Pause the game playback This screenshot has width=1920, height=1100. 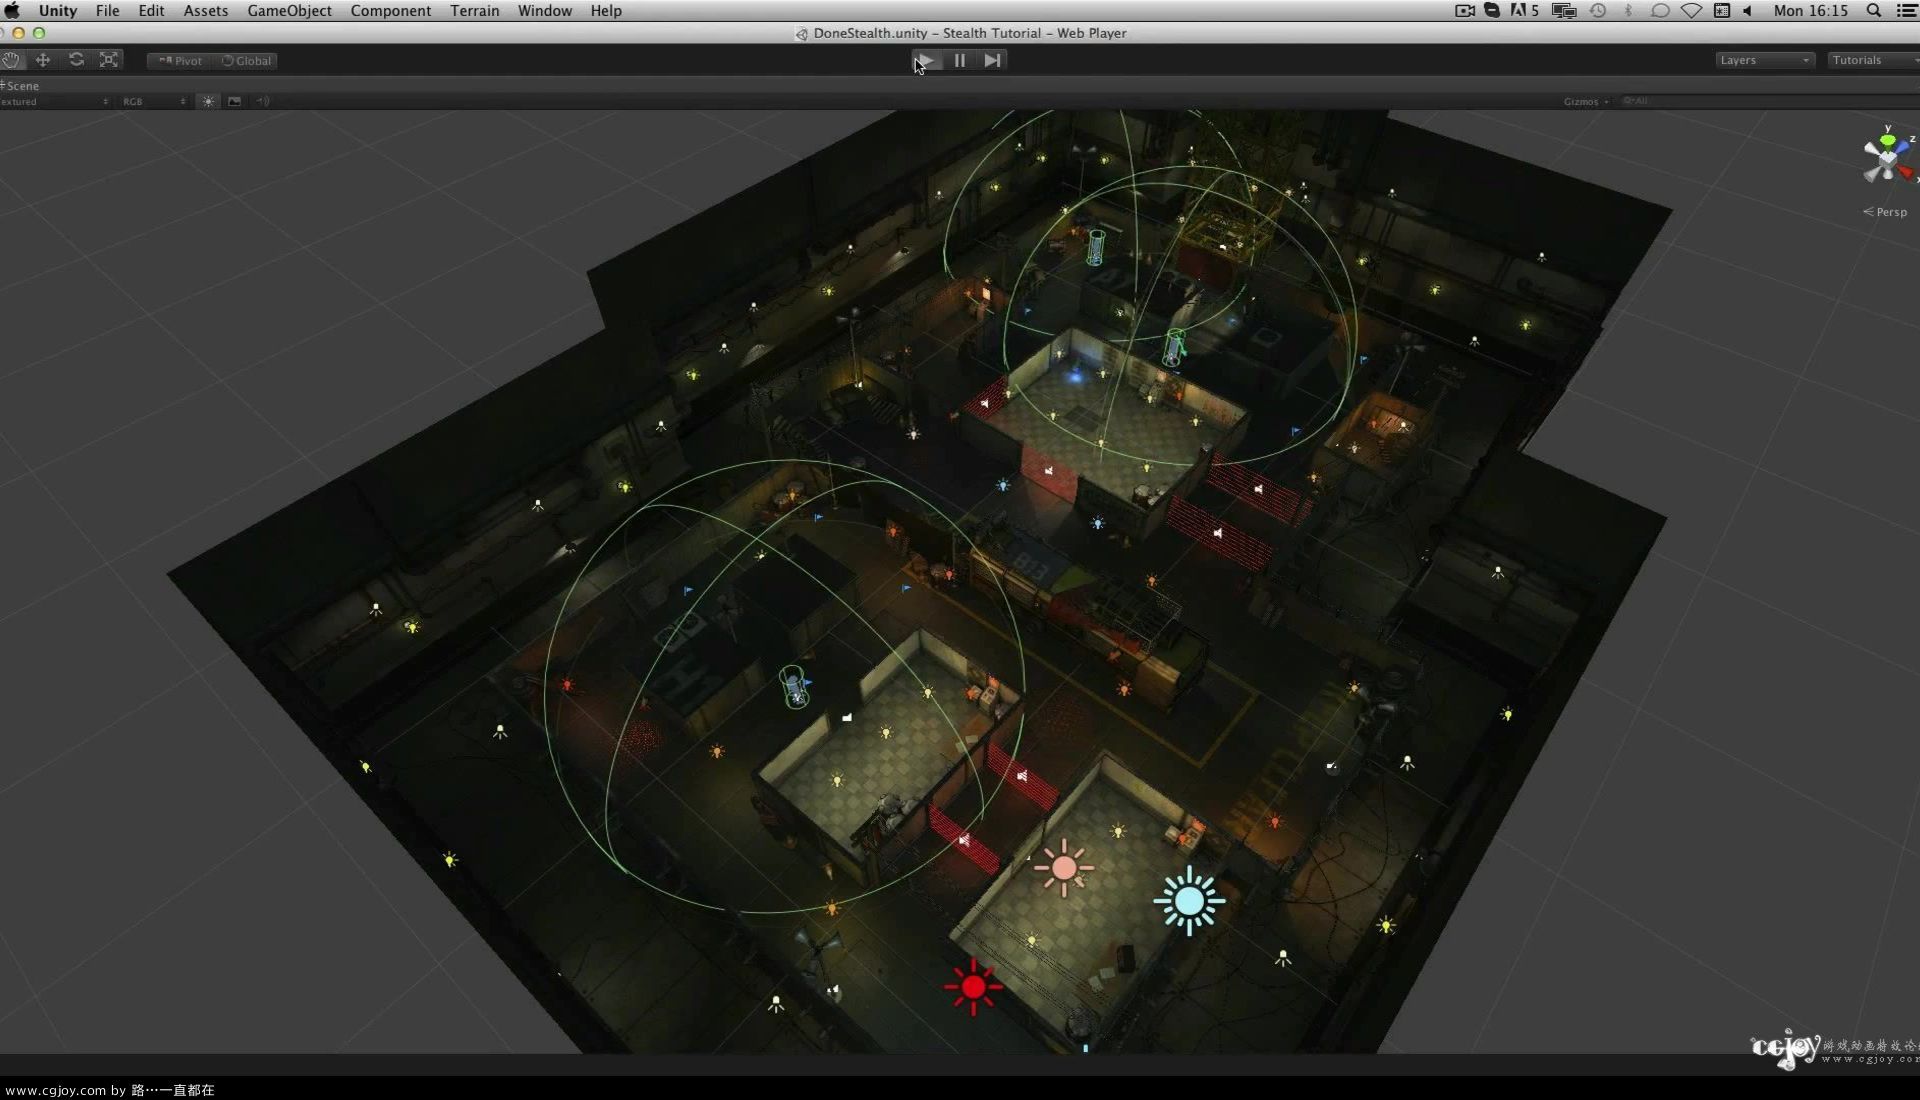pyautogui.click(x=959, y=60)
